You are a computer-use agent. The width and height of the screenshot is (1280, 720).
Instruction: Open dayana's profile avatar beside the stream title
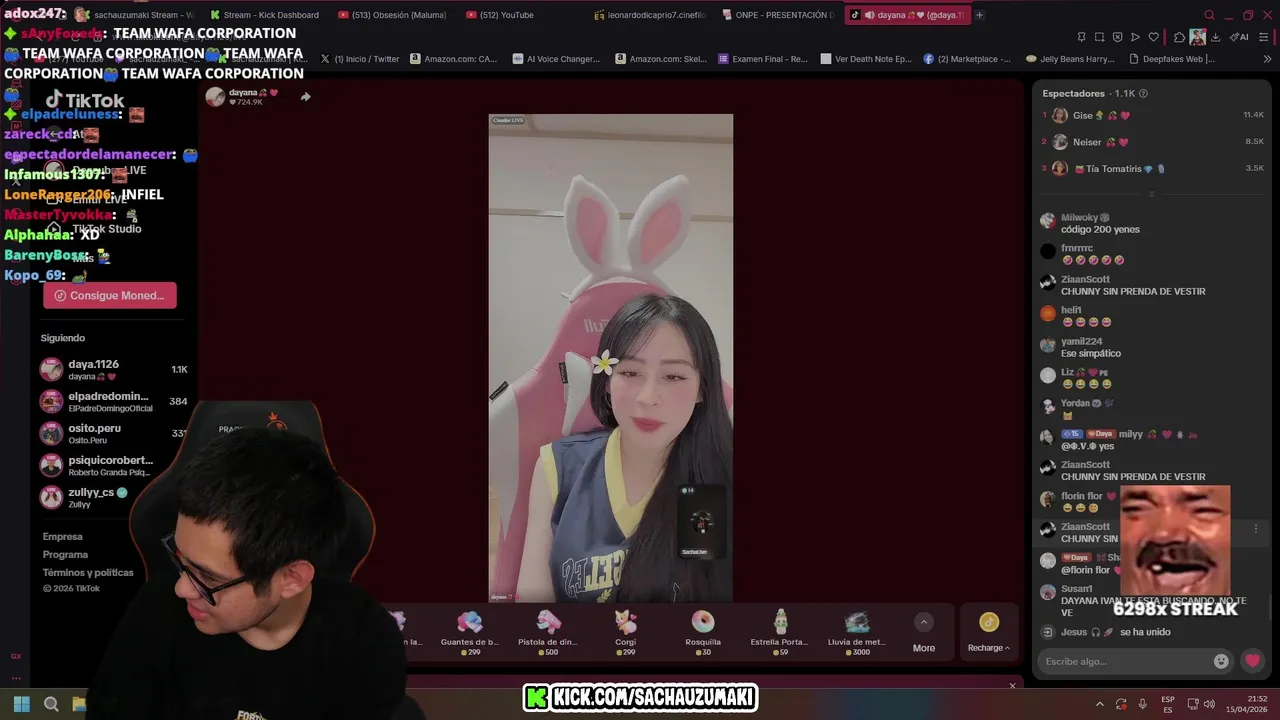(215, 96)
